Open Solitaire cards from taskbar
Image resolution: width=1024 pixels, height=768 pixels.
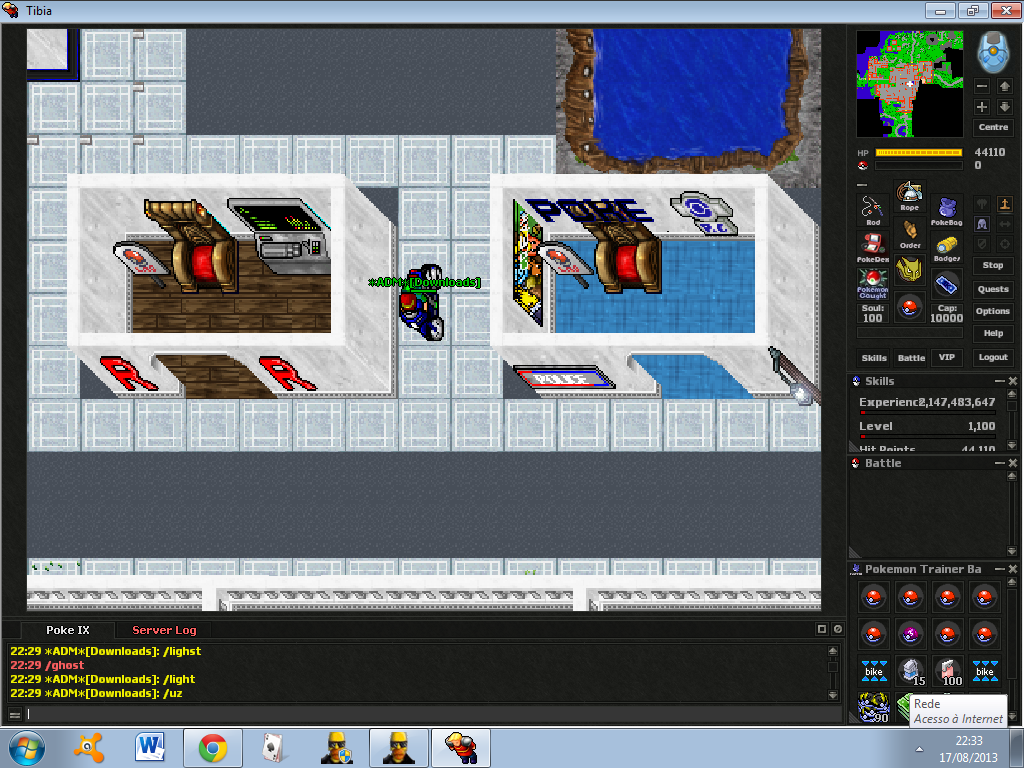(x=274, y=748)
